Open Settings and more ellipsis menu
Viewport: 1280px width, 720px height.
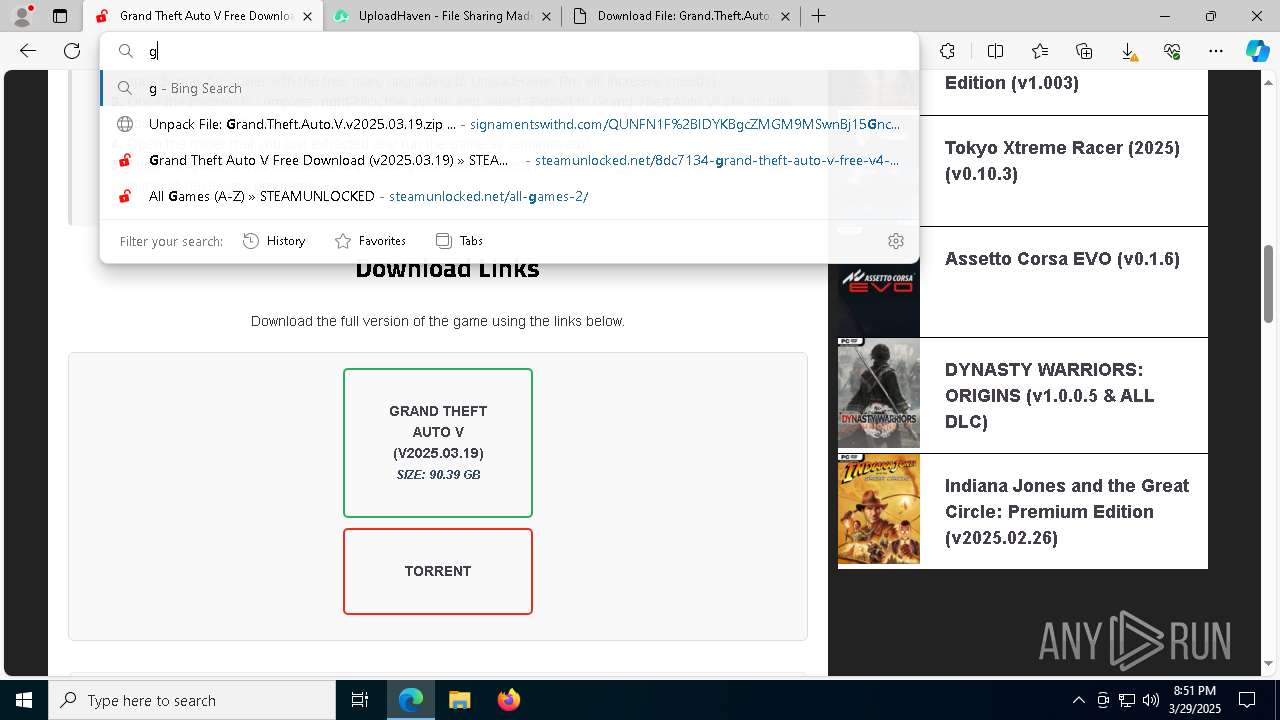tap(1216, 51)
